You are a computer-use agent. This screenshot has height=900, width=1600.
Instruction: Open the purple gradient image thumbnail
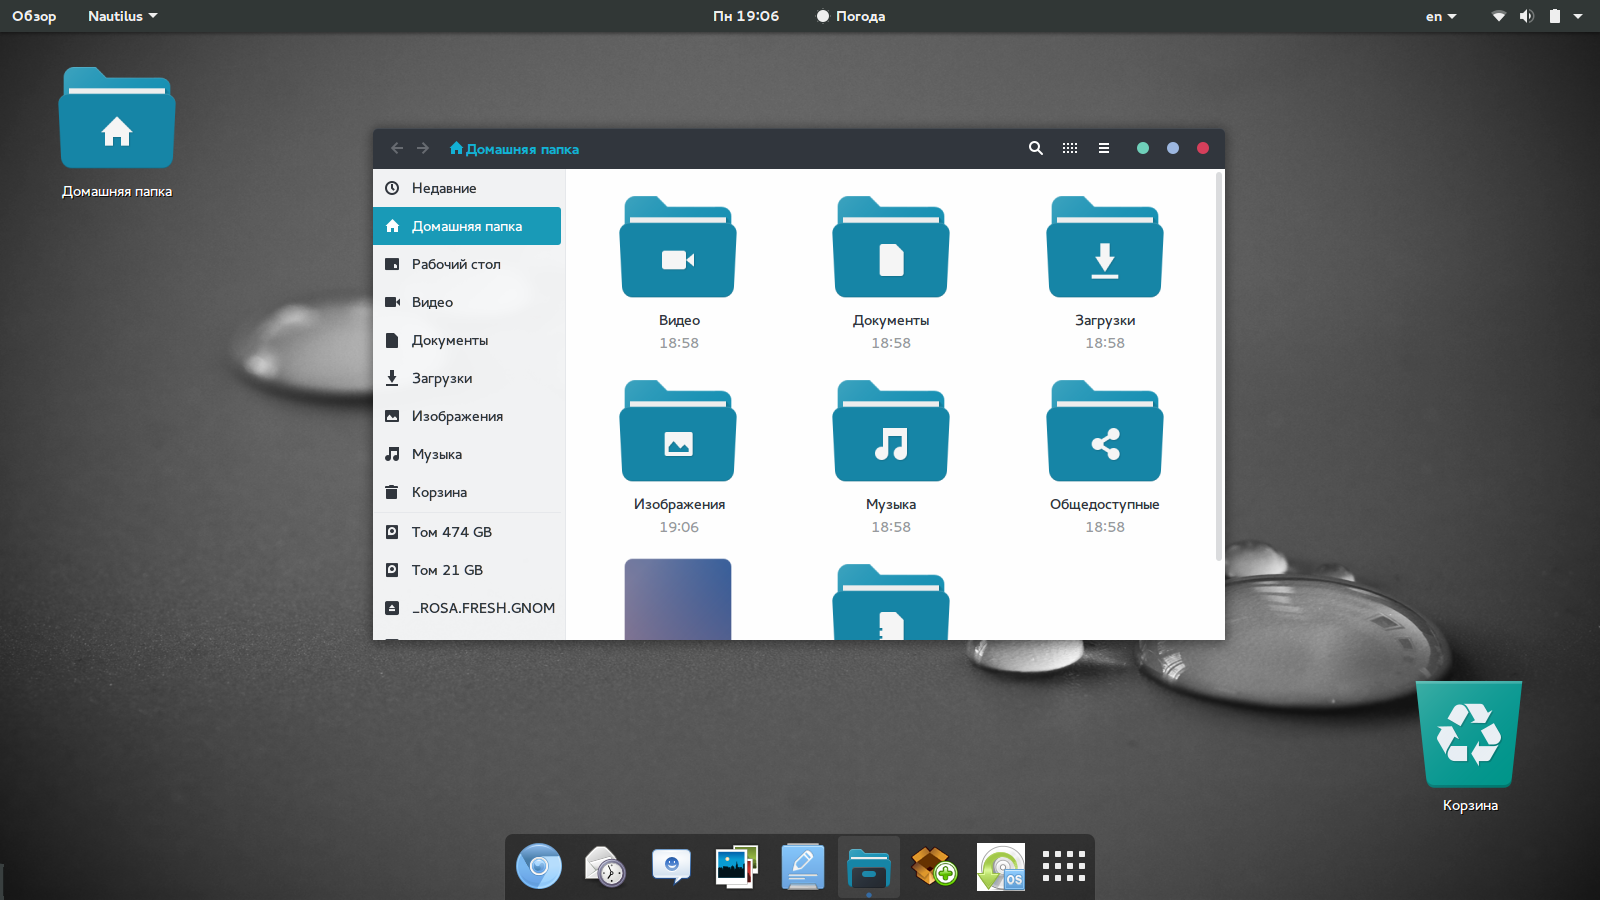(678, 600)
